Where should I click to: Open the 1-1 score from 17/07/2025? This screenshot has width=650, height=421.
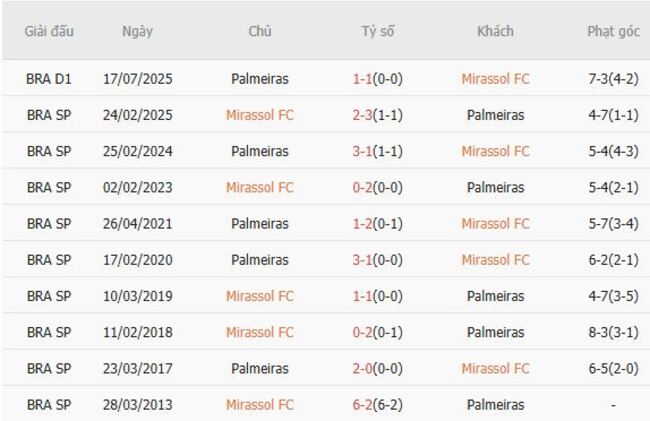(364, 79)
